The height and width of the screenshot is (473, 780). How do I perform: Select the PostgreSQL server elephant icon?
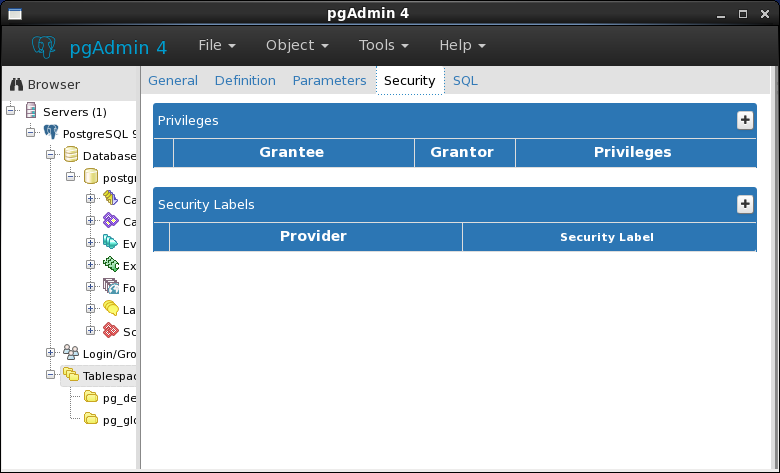pyautogui.click(x=51, y=133)
